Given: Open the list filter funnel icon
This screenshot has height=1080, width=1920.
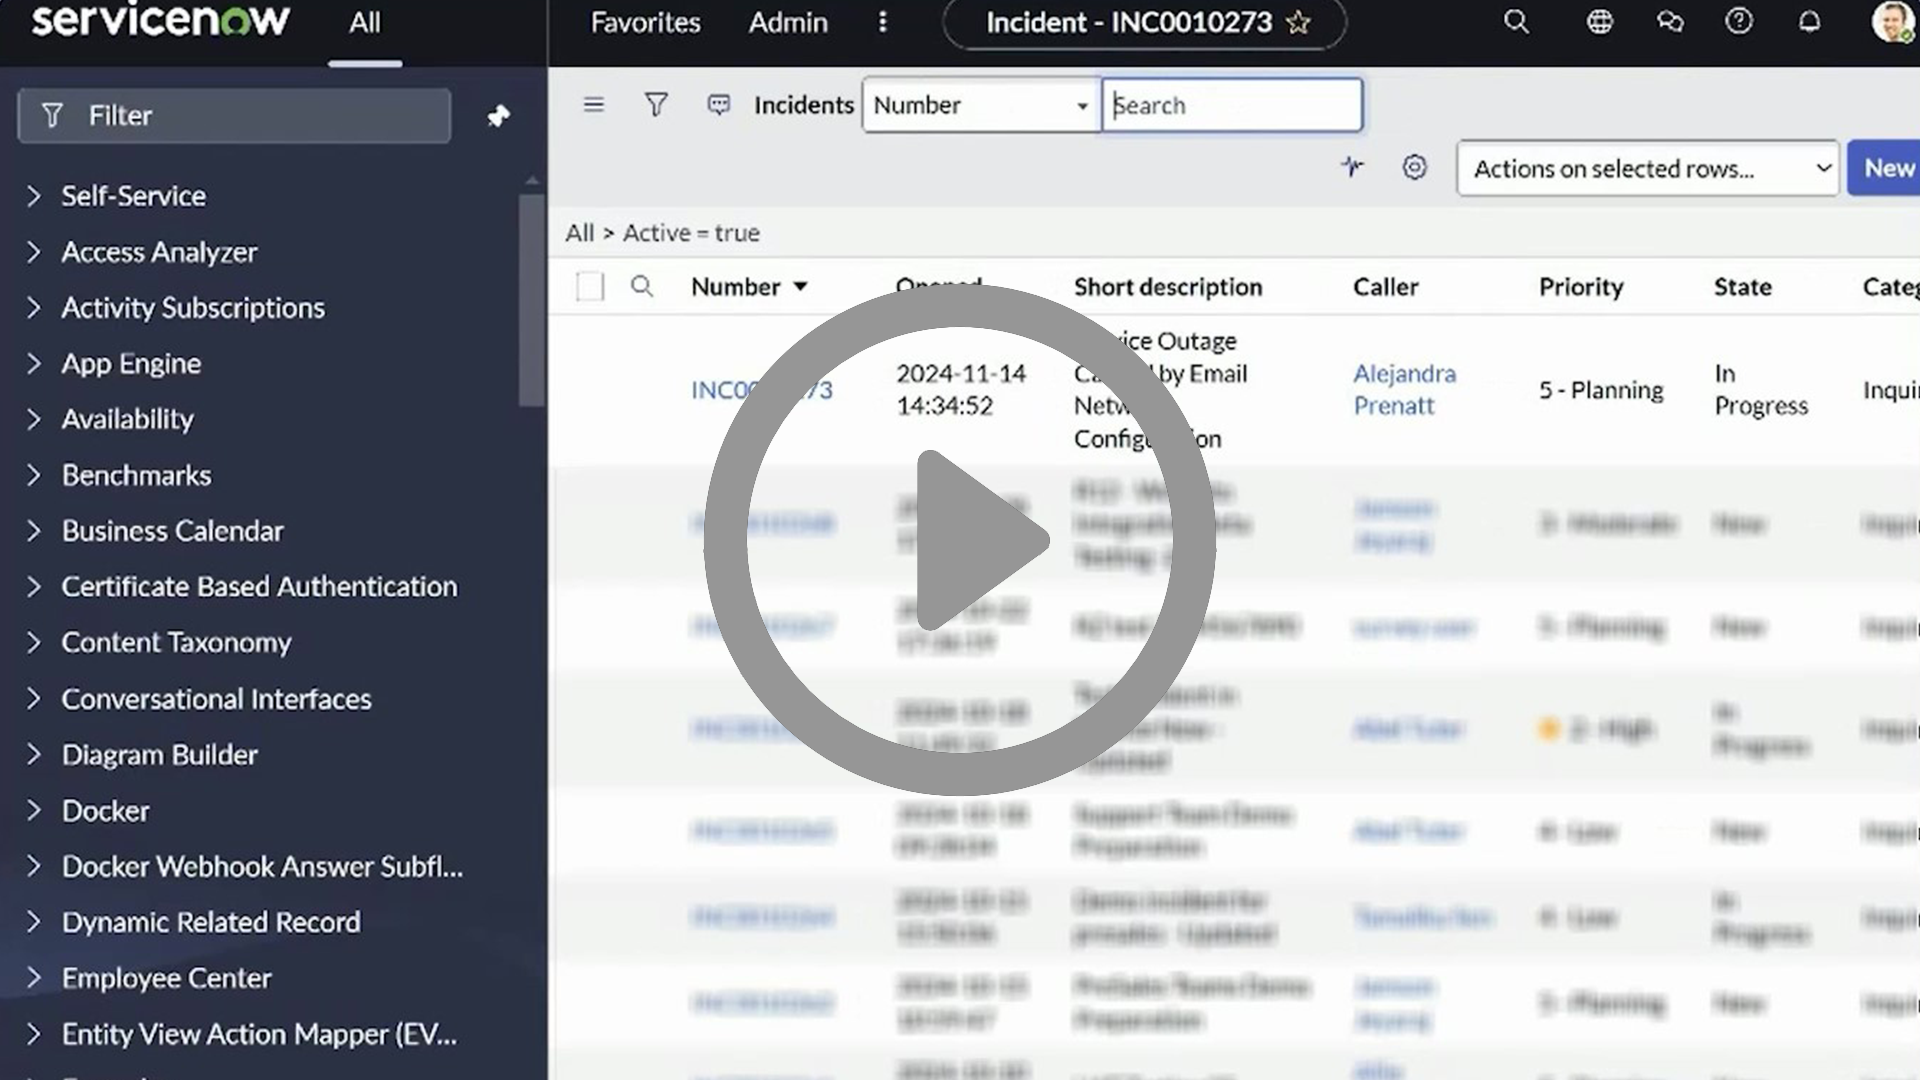Looking at the screenshot, I should pos(656,104).
